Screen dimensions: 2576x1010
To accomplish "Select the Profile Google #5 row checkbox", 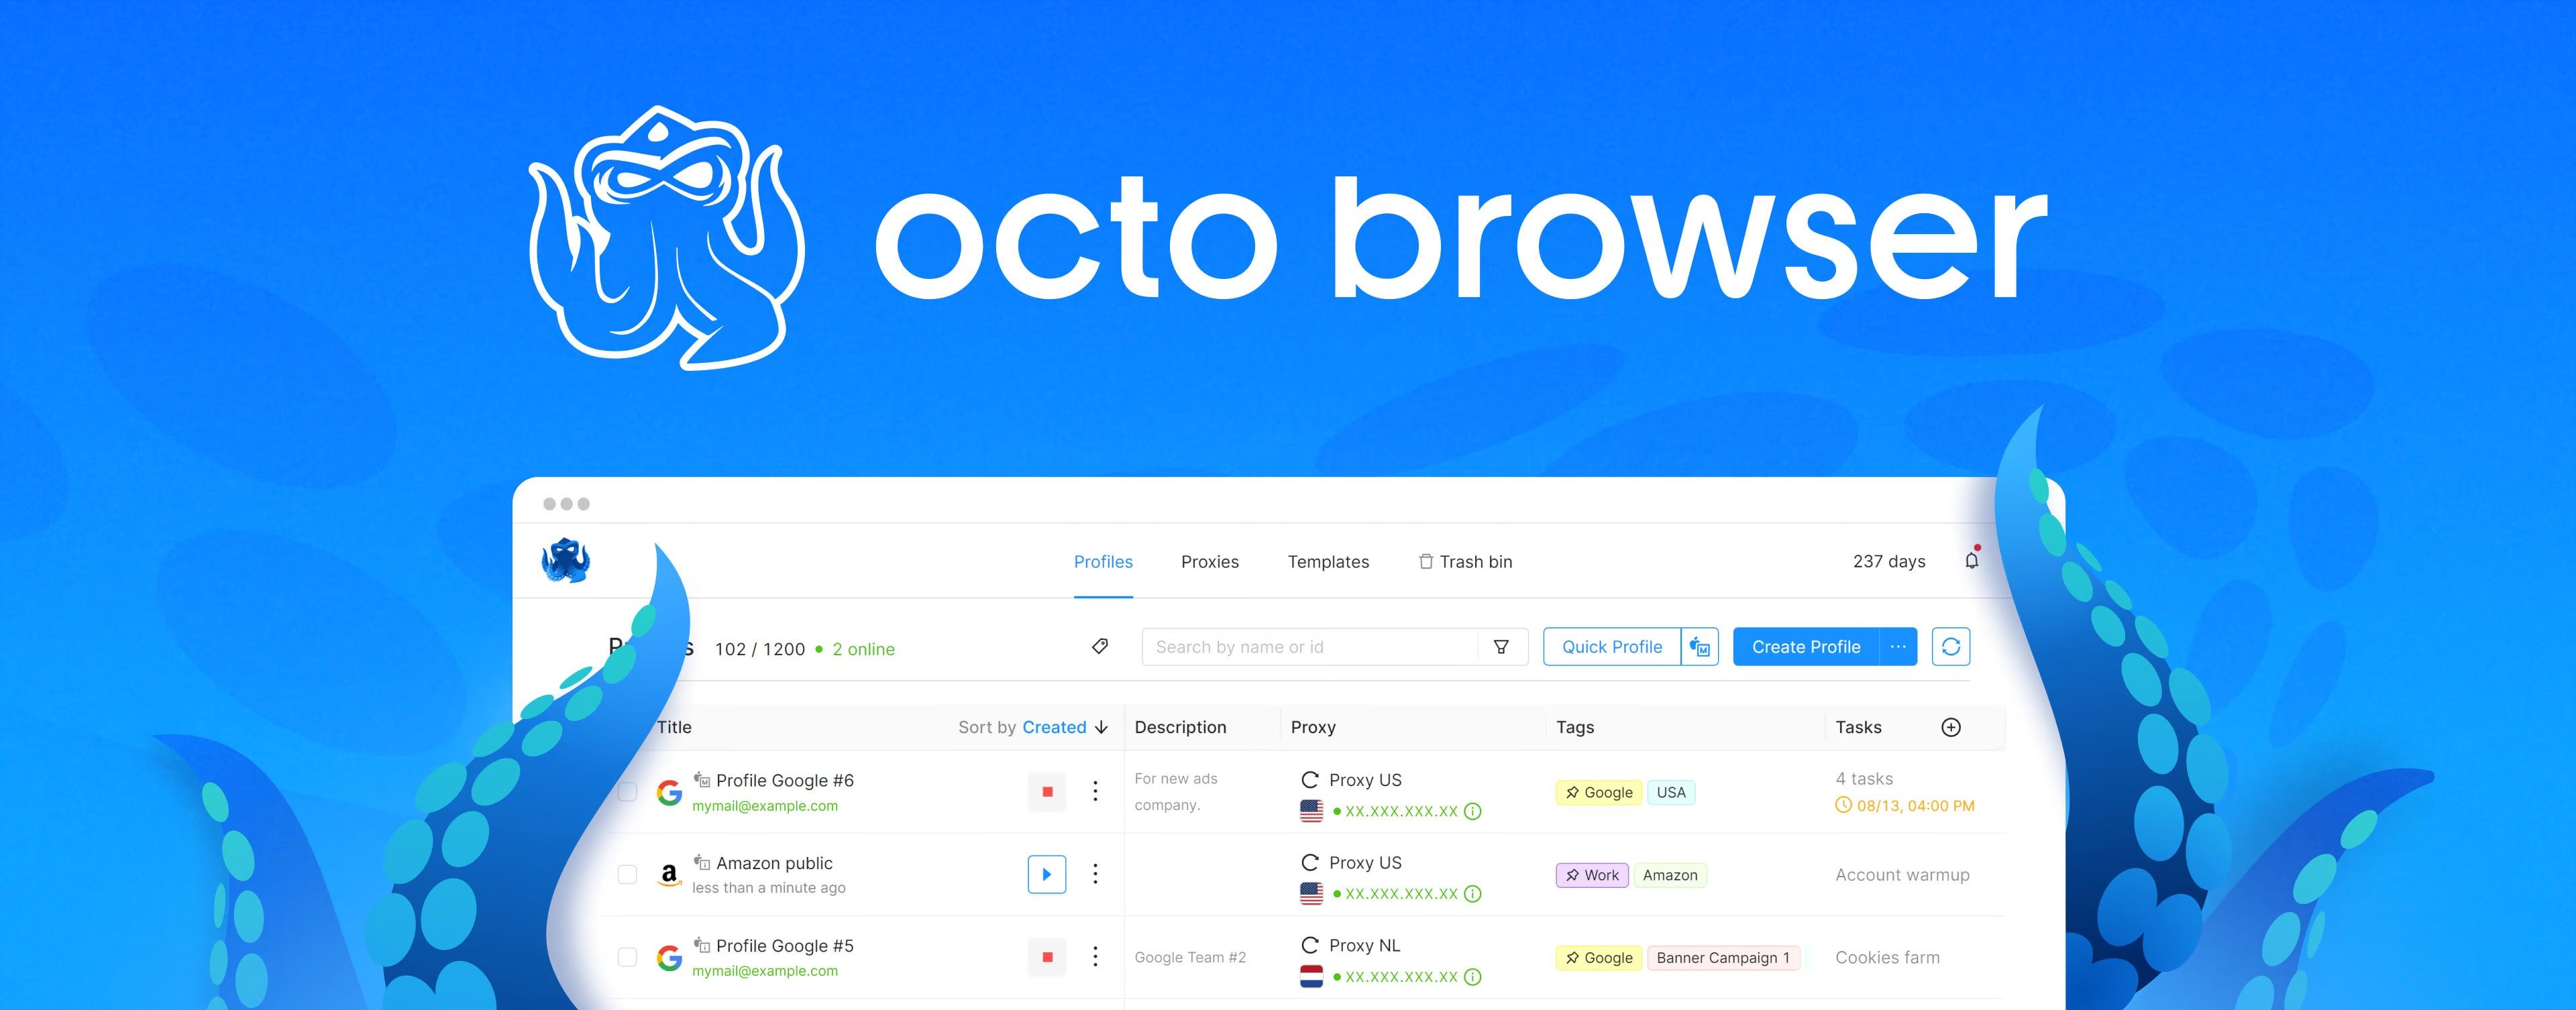I will pos(628,957).
